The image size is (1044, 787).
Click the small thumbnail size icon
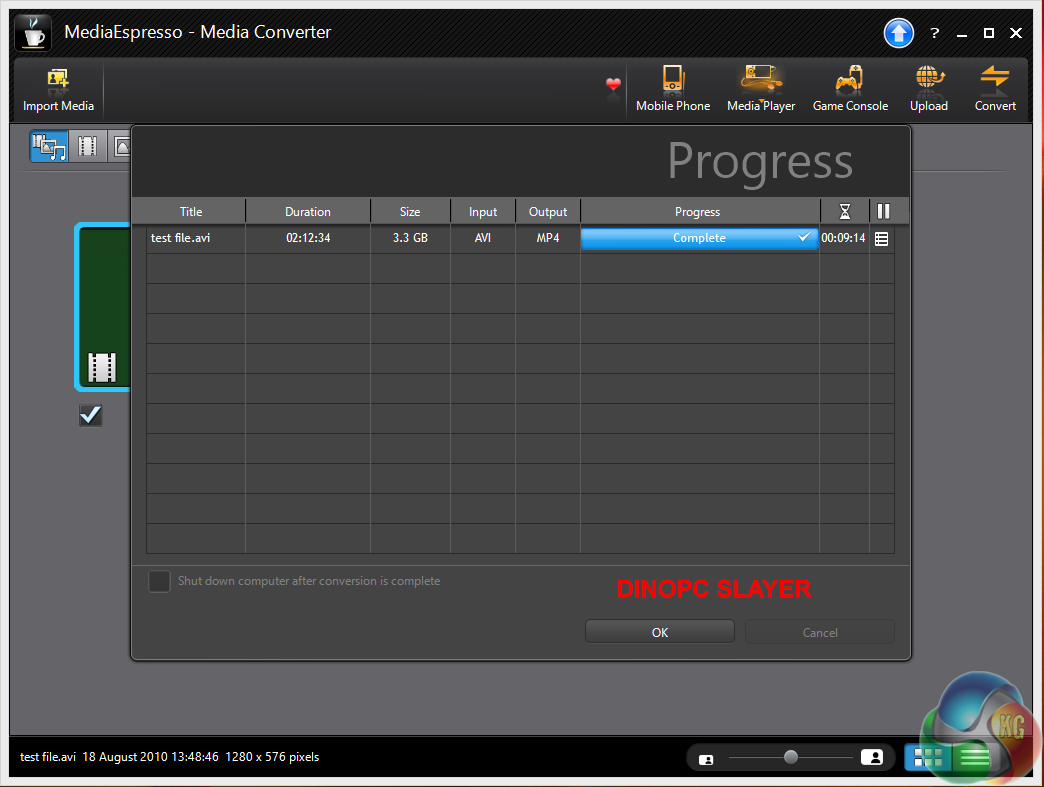pyautogui.click(x=706, y=759)
